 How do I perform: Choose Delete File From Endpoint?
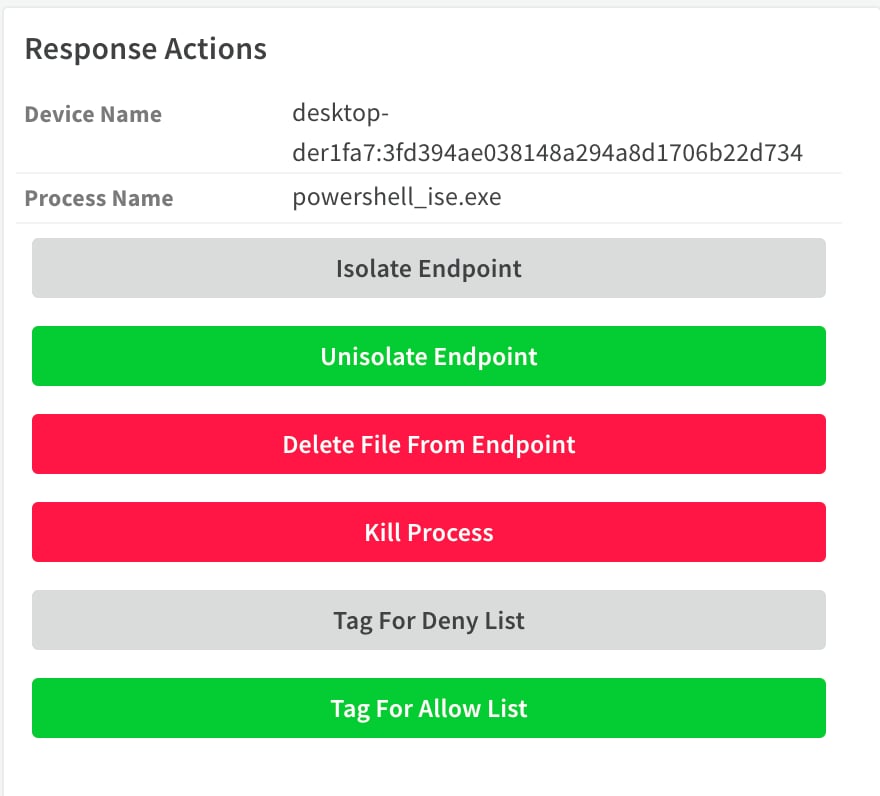point(429,444)
